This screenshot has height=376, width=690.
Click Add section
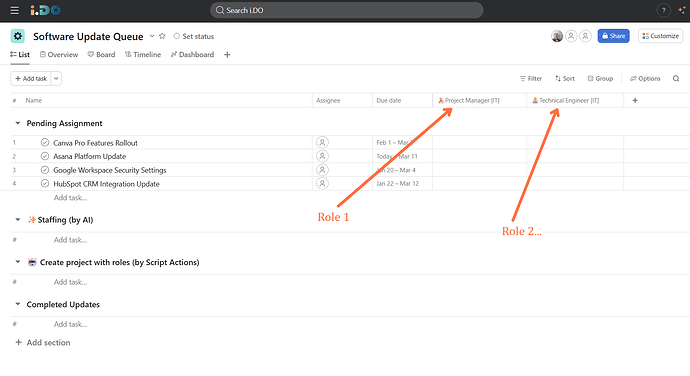pyautogui.click(x=43, y=343)
